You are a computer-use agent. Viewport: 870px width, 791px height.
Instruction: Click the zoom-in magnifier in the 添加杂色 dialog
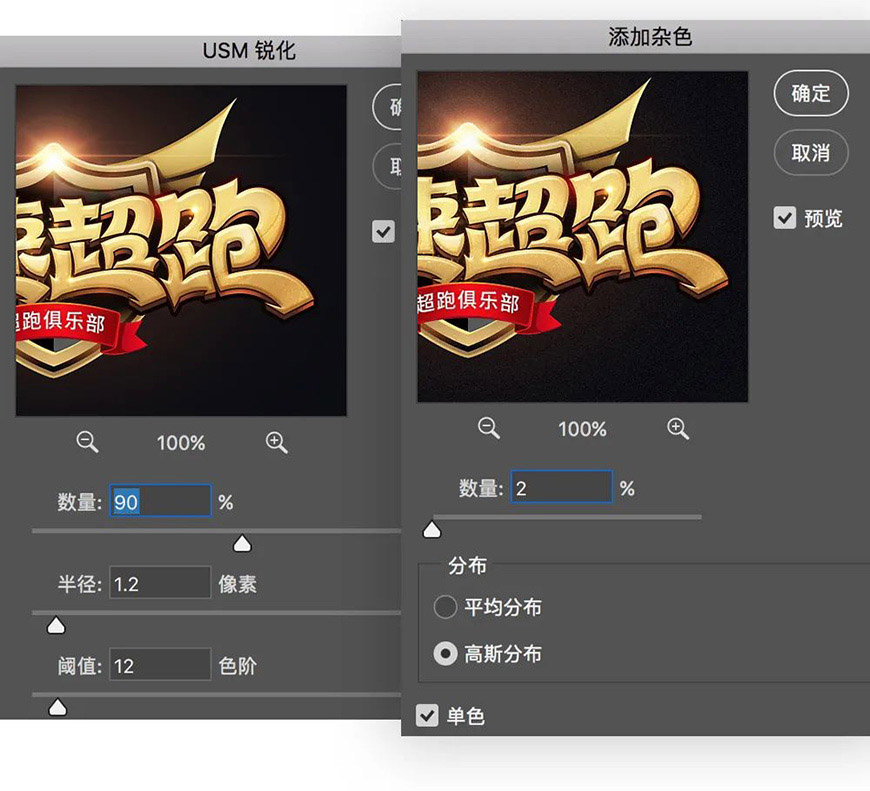click(x=677, y=428)
